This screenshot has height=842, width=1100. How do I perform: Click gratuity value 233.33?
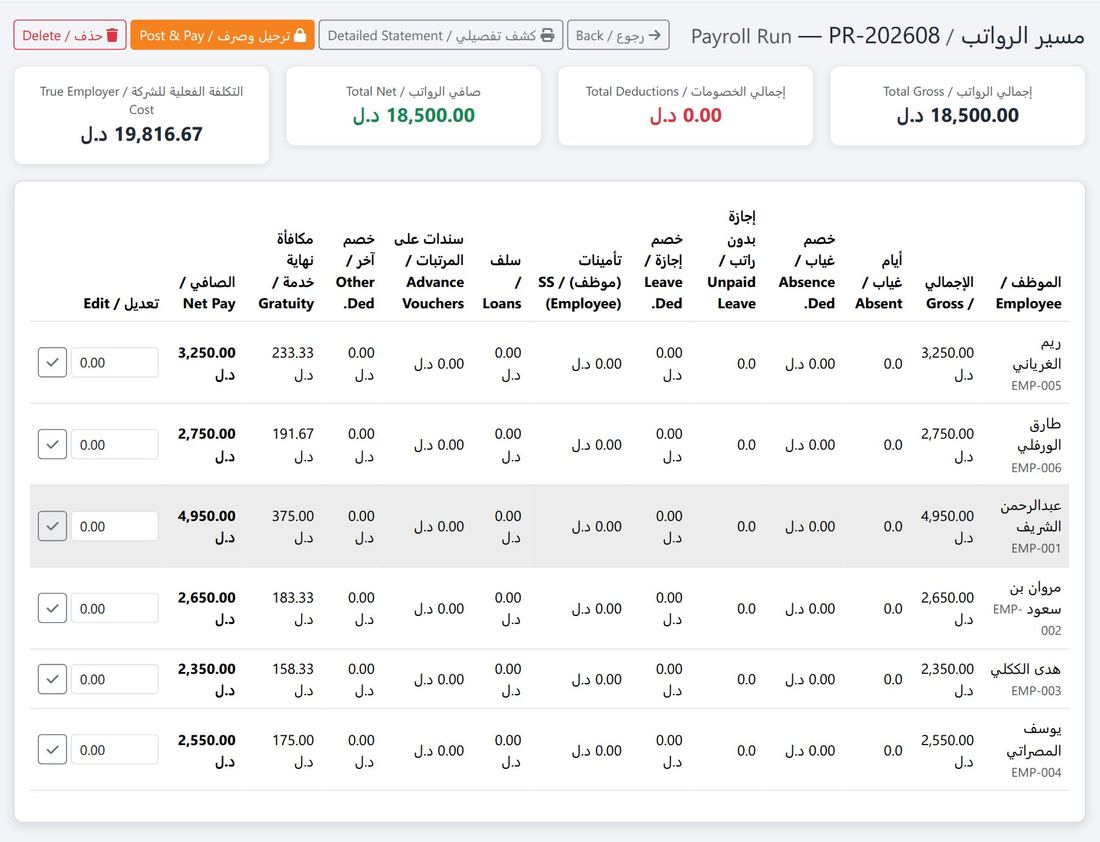point(293,353)
